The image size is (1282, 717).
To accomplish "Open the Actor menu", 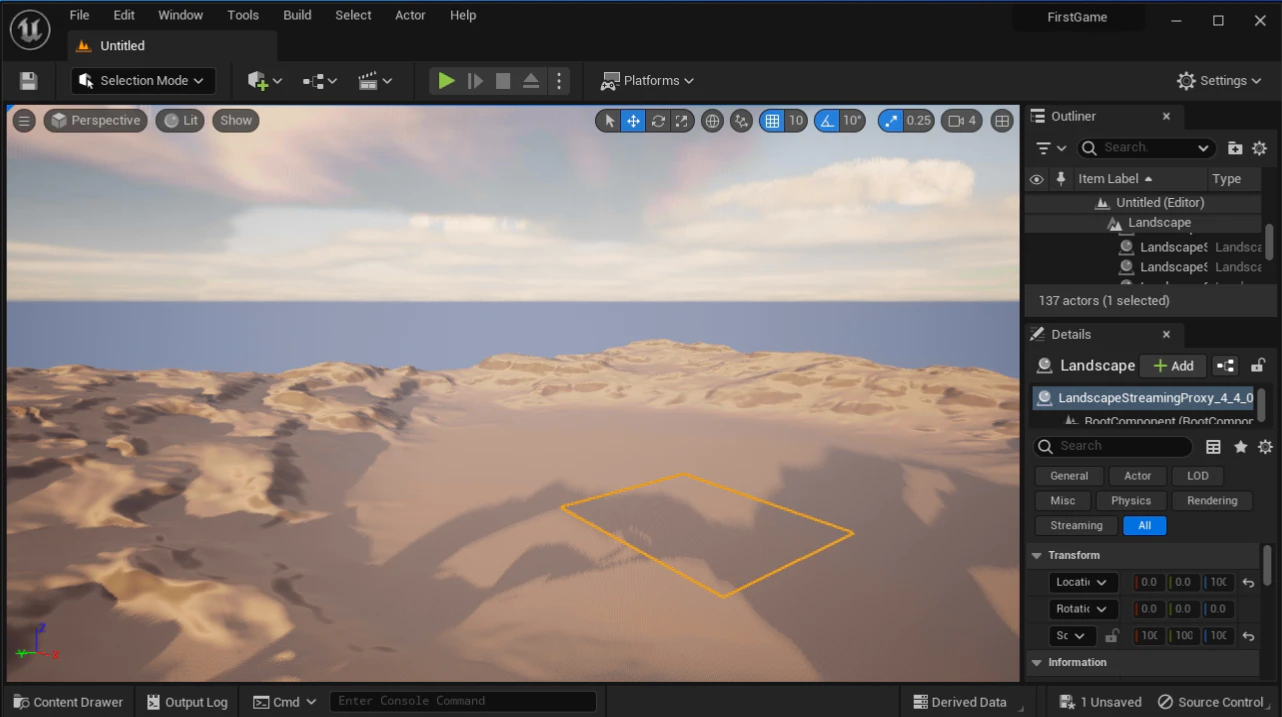I will point(410,15).
